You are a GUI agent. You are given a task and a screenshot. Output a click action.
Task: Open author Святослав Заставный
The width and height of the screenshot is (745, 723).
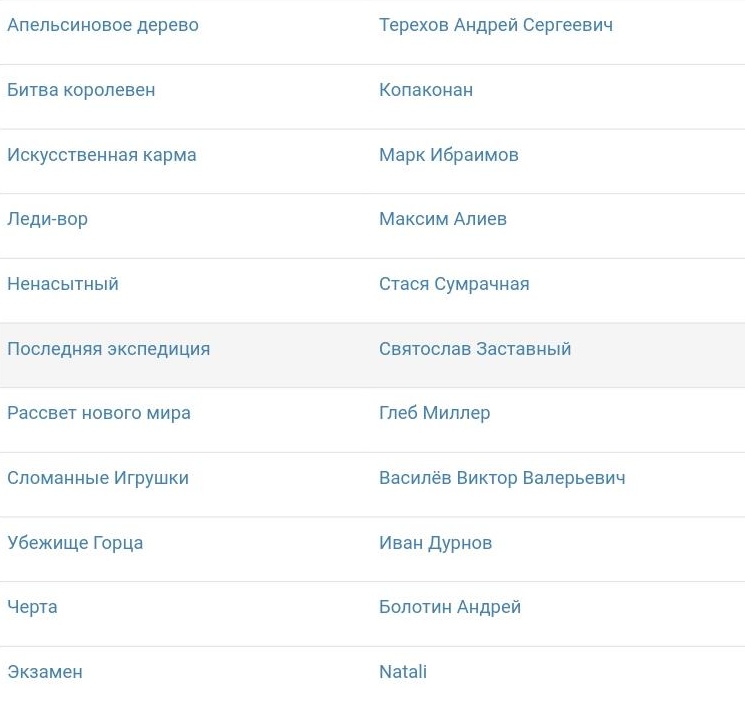(x=475, y=349)
